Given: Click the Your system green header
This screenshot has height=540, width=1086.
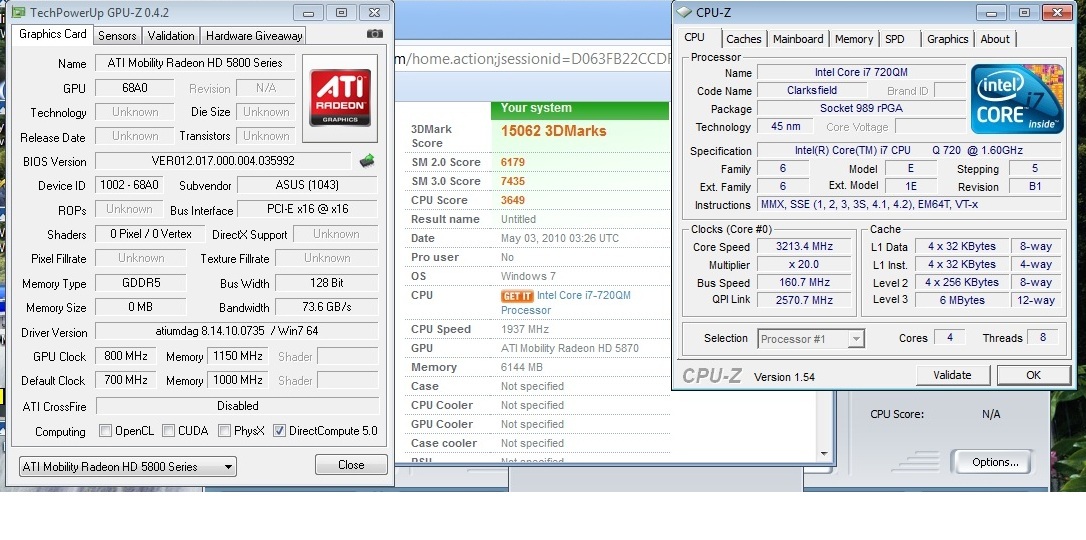Looking at the screenshot, I should 580,109.
